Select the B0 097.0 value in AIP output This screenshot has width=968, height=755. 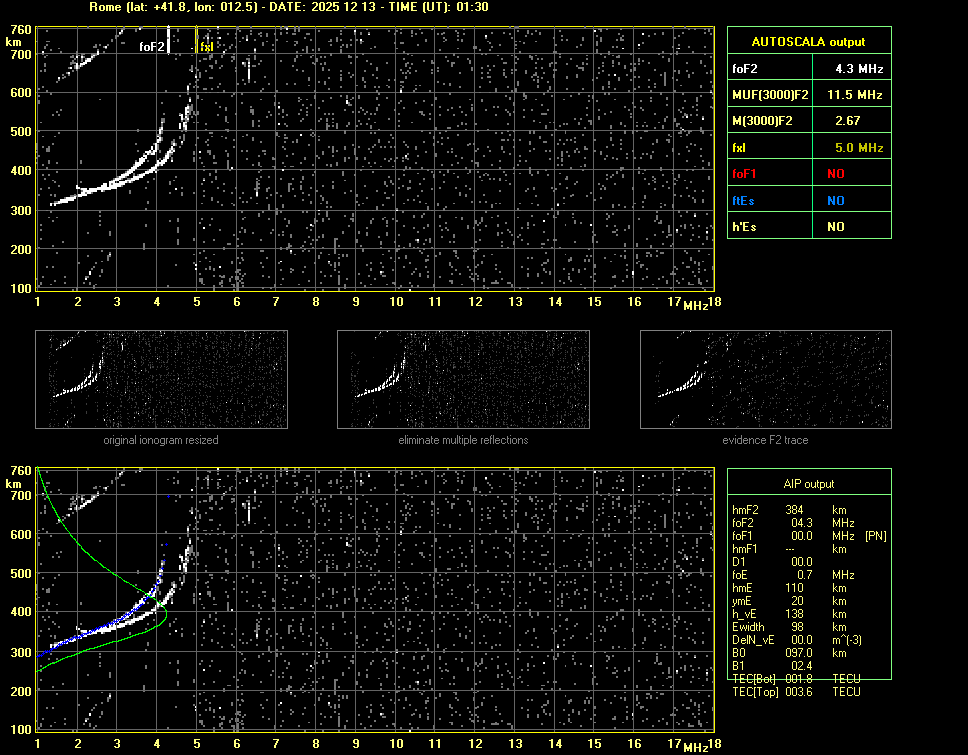click(800, 653)
